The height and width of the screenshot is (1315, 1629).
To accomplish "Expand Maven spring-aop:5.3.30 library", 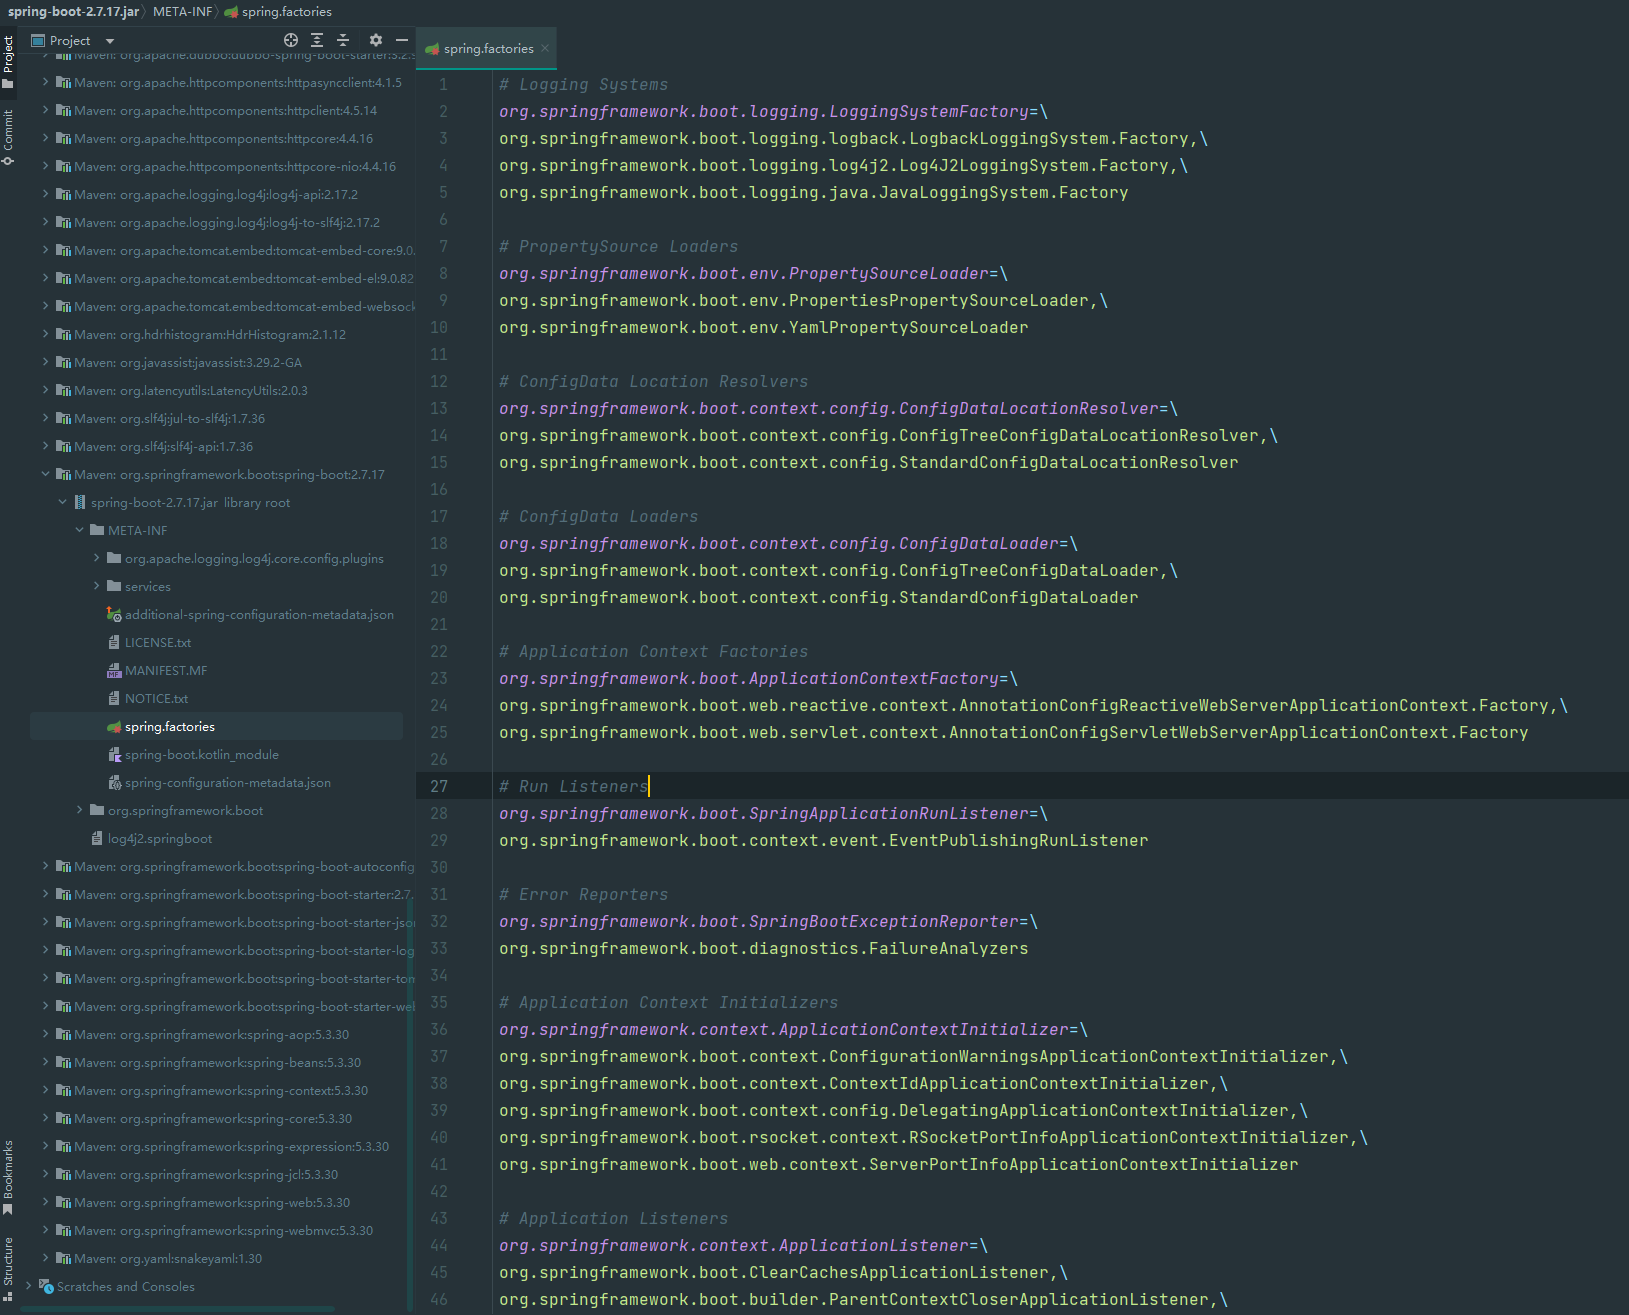I will [45, 1034].
